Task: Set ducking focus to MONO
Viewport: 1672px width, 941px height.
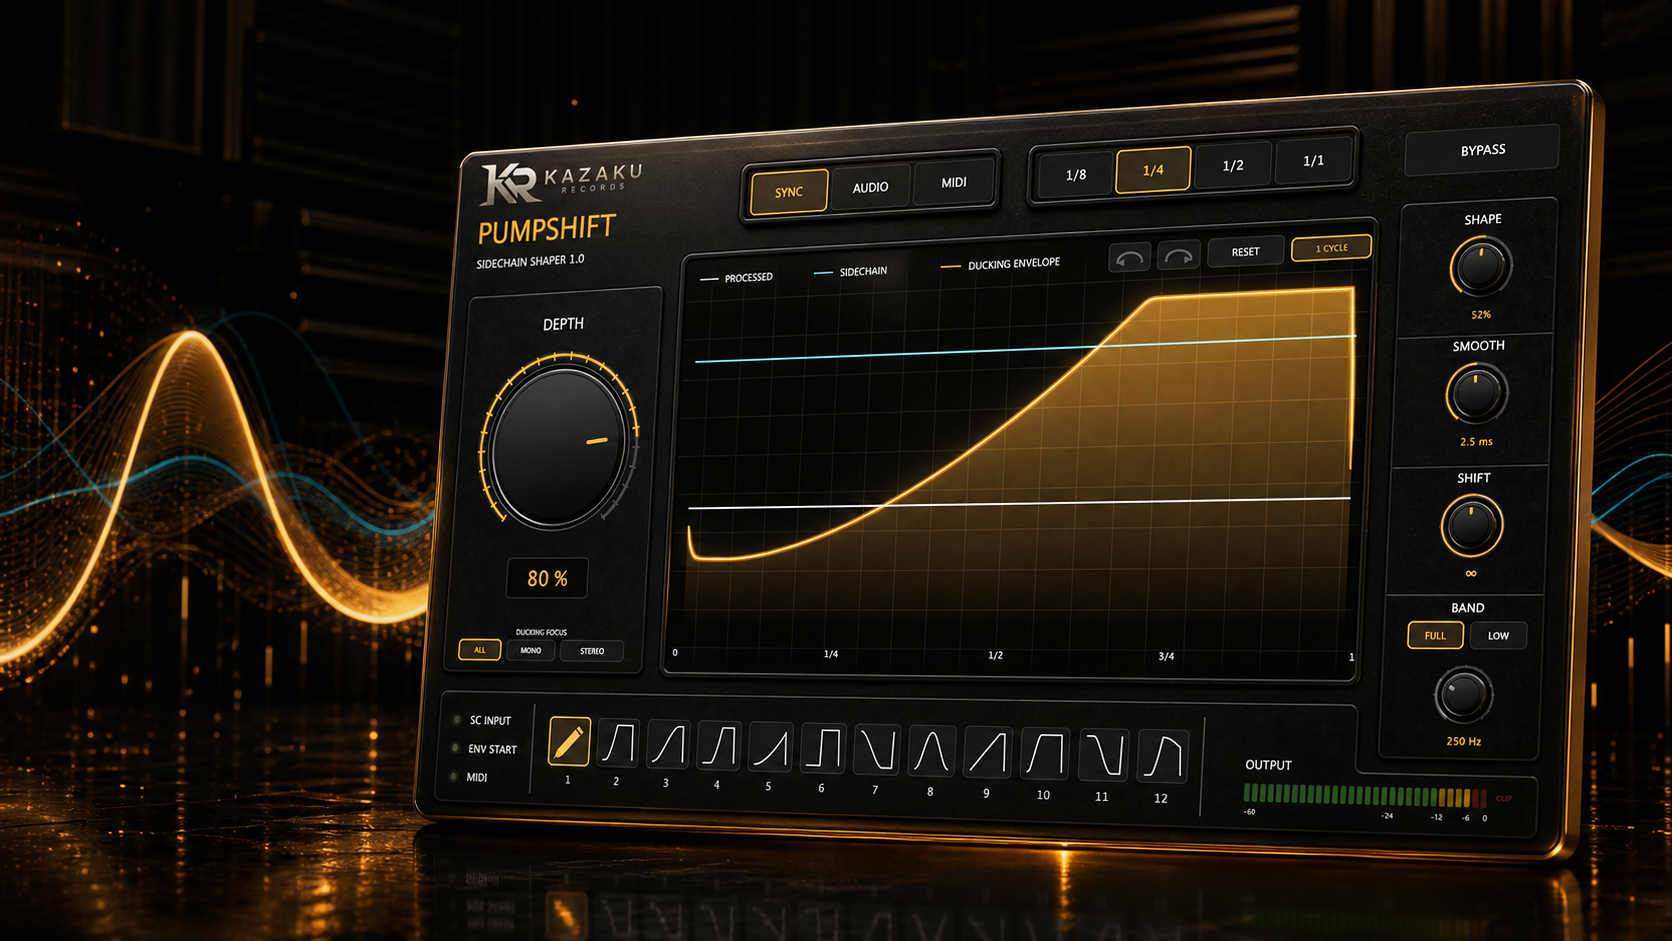Action: pos(531,651)
